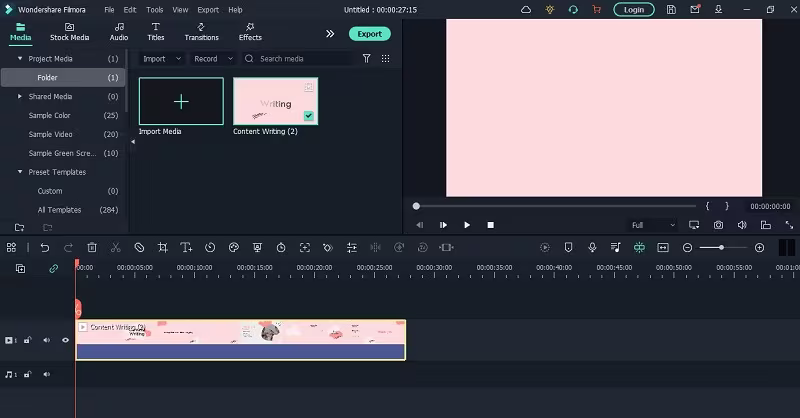Open the mail messages icon
The image size is (800, 418).
[x=695, y=10]
